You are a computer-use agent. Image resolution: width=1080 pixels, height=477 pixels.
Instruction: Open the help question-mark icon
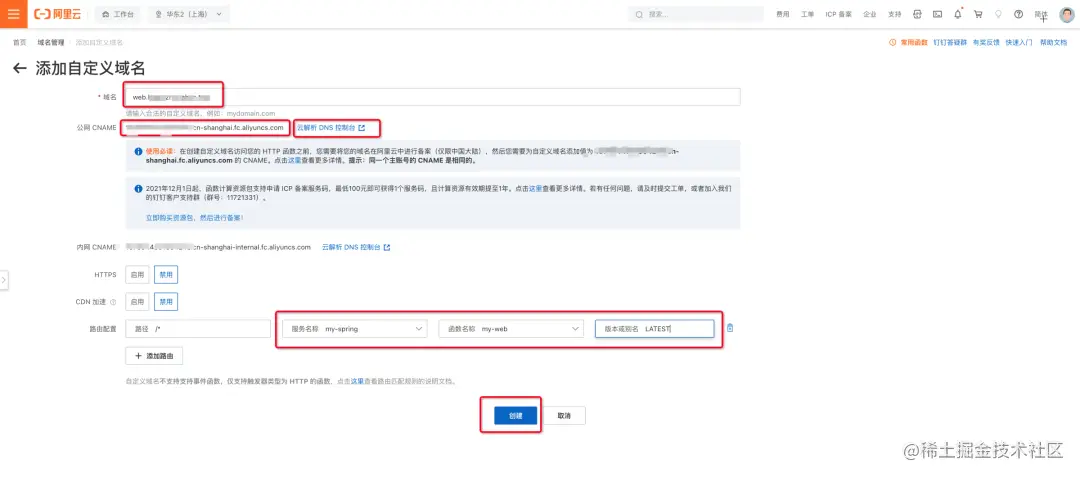coord(1018,14)
